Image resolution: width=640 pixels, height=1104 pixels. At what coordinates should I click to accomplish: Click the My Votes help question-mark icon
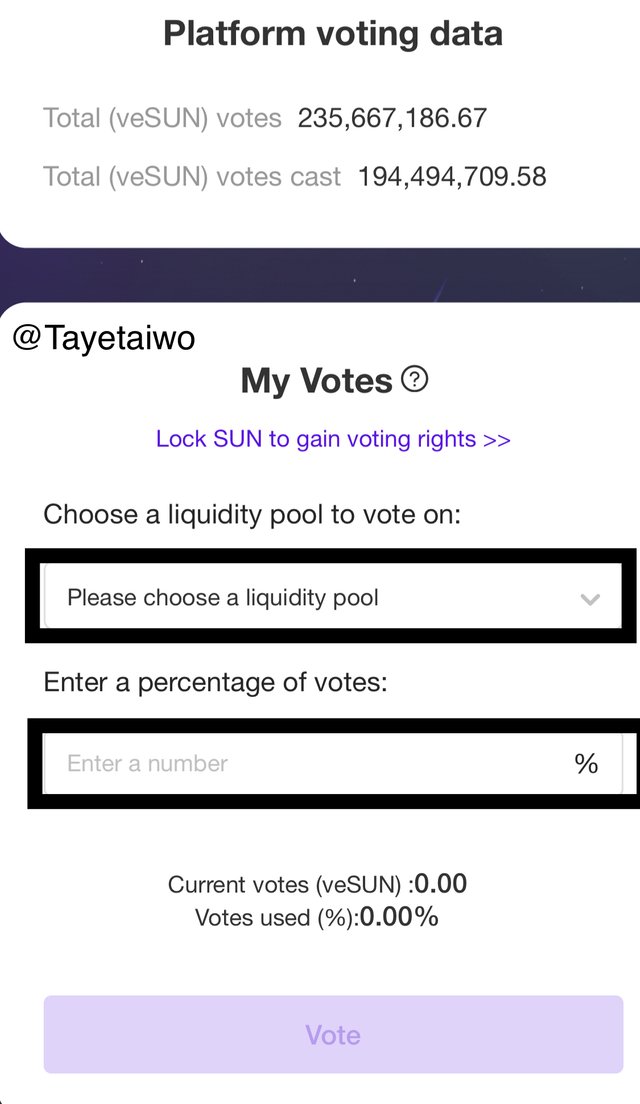(x=415, y=380)
